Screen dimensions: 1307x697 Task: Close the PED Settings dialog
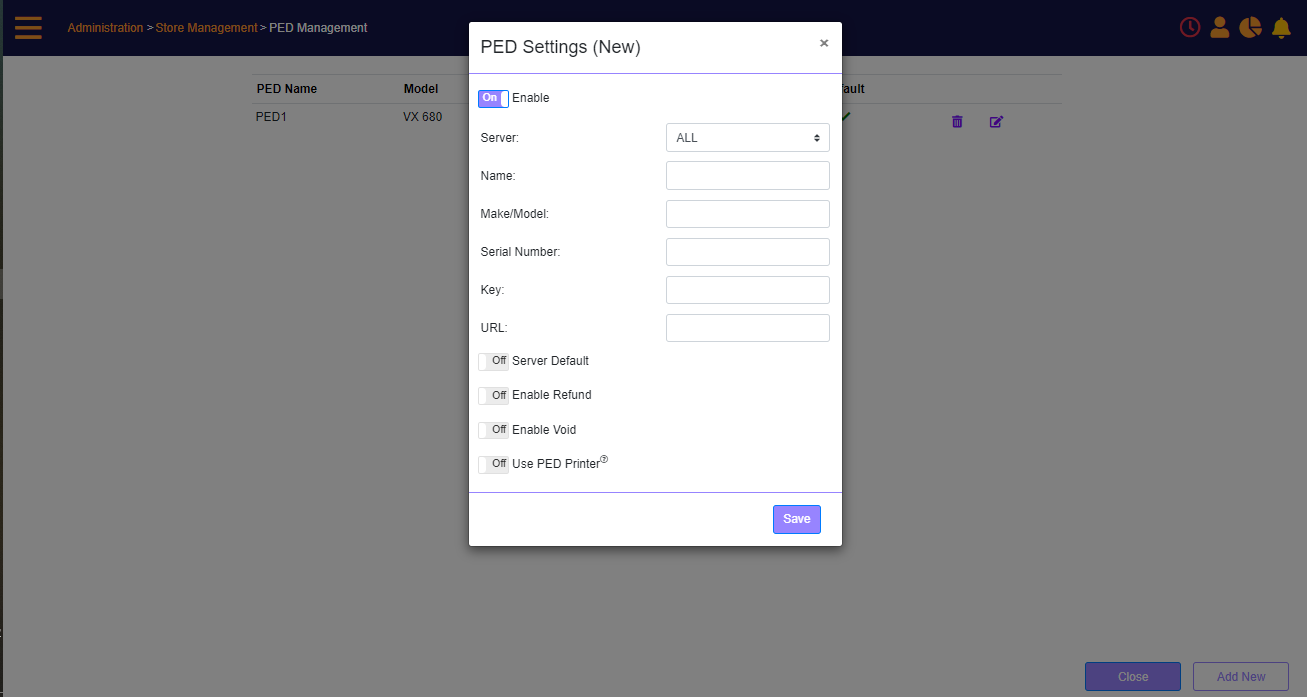click(824, 43)
